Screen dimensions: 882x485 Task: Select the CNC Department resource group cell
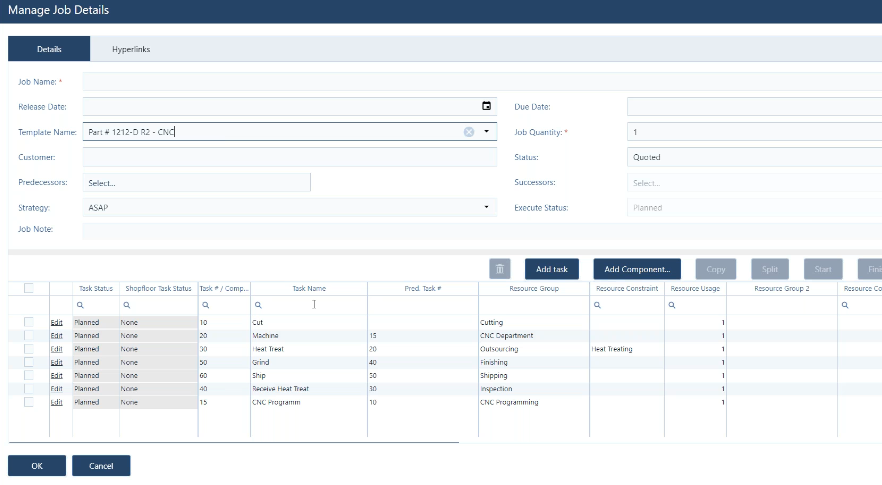(x=534, y=335)
